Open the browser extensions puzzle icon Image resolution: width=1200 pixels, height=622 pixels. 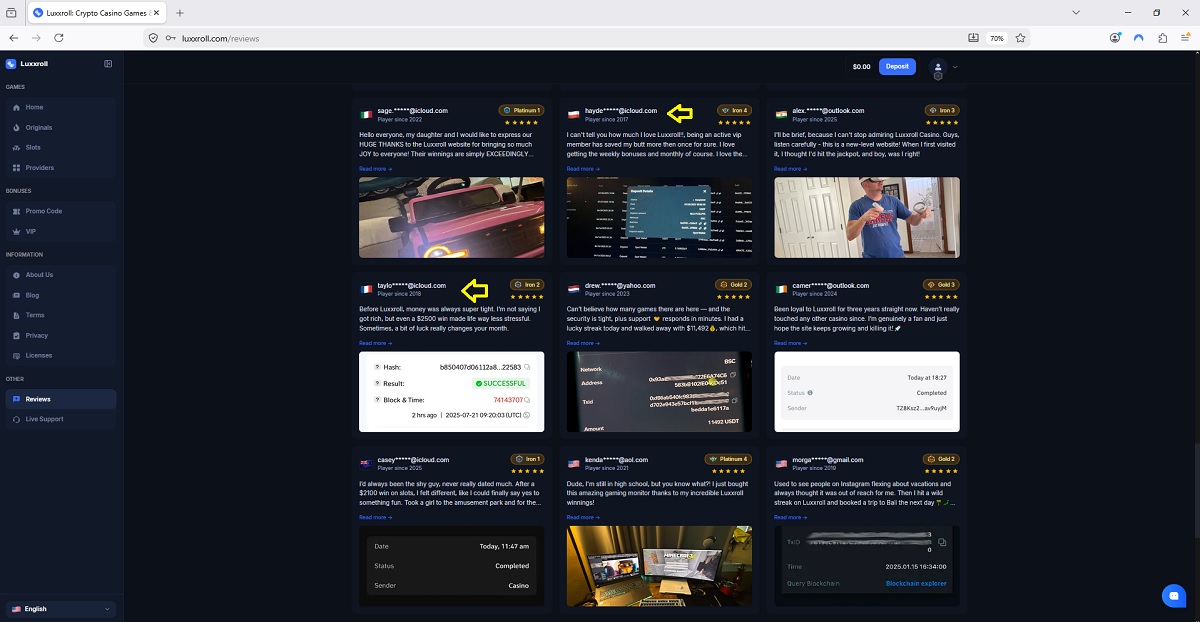(1163, 38)
